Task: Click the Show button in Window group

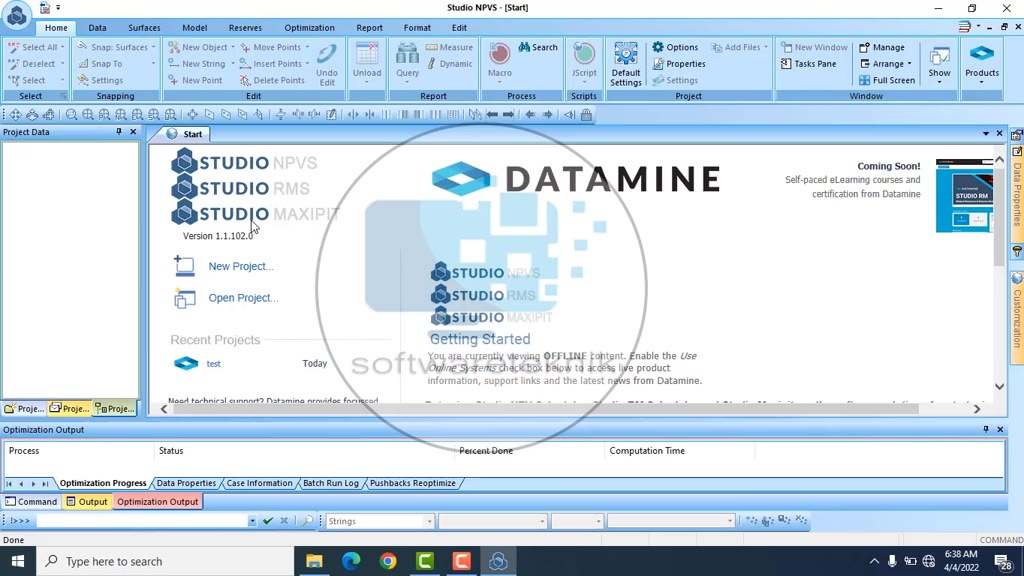Action: point(939,62)
